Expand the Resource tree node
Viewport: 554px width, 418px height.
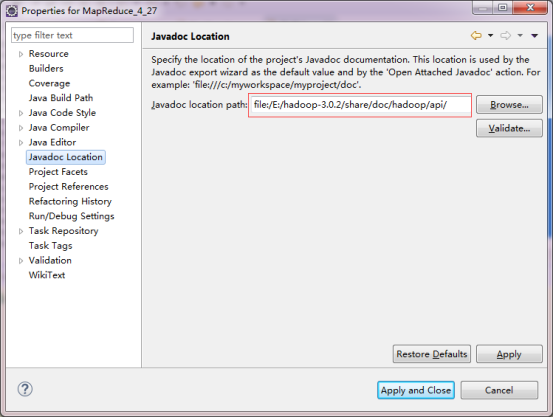[21, 54]
